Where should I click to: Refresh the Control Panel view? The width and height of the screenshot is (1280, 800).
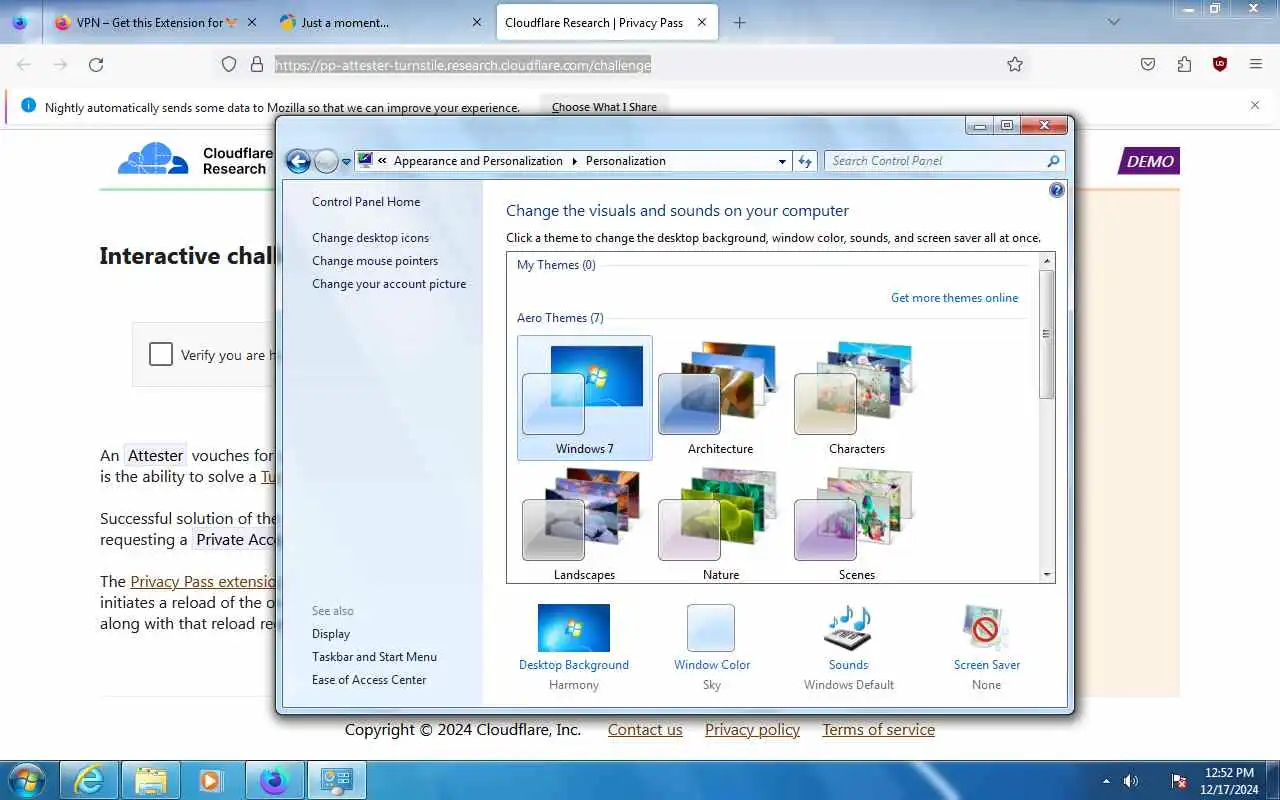click(x=805, y=161)
